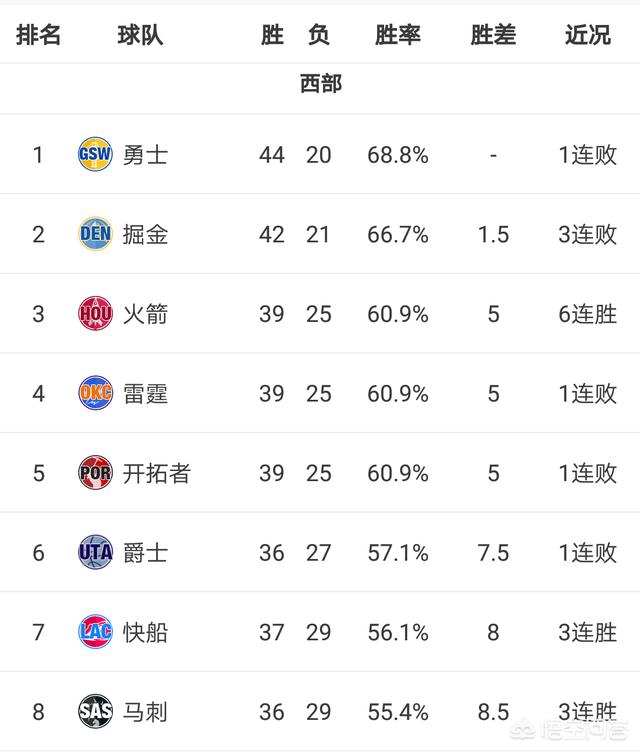Open the HOU Rockets logo icon

click(x=95, y=313)
